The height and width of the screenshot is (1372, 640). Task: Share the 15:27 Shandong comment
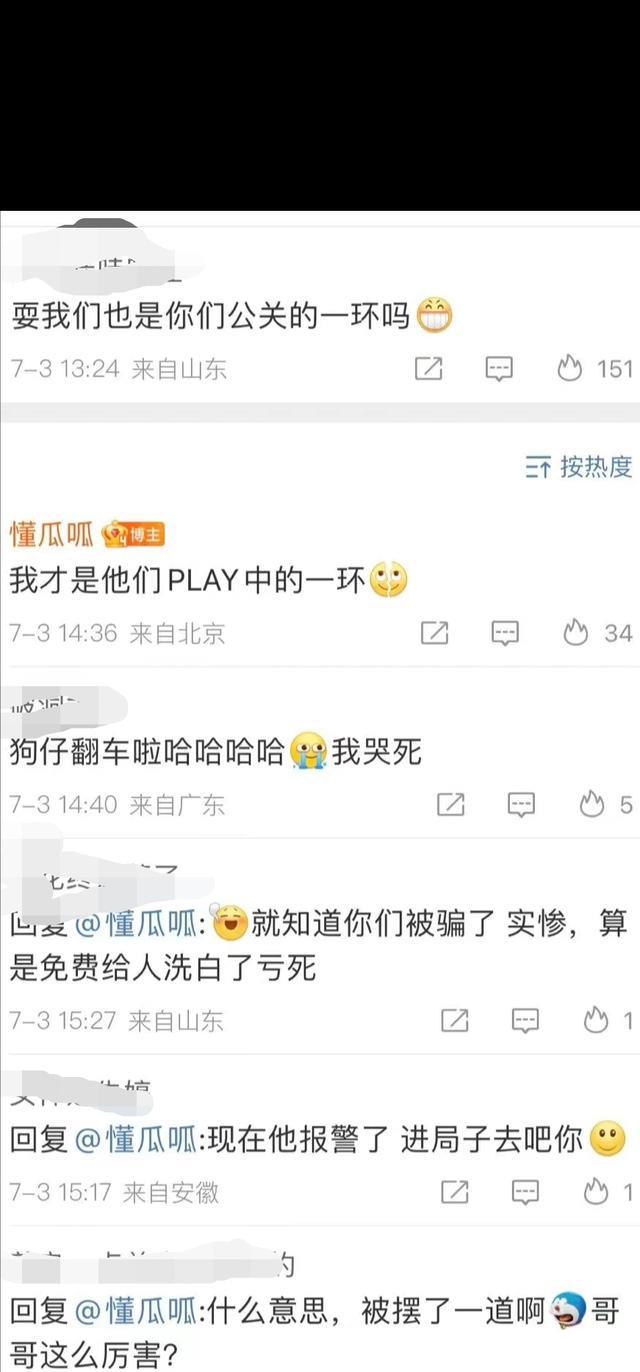[456, 1020]
